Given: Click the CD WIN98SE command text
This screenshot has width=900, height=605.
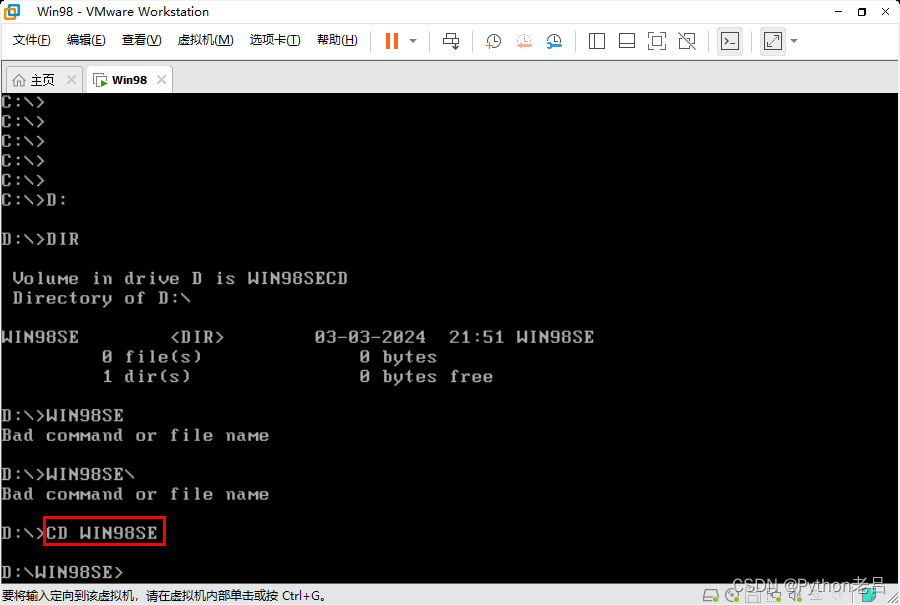Looking at the screenshot, I should coord(102,533).
